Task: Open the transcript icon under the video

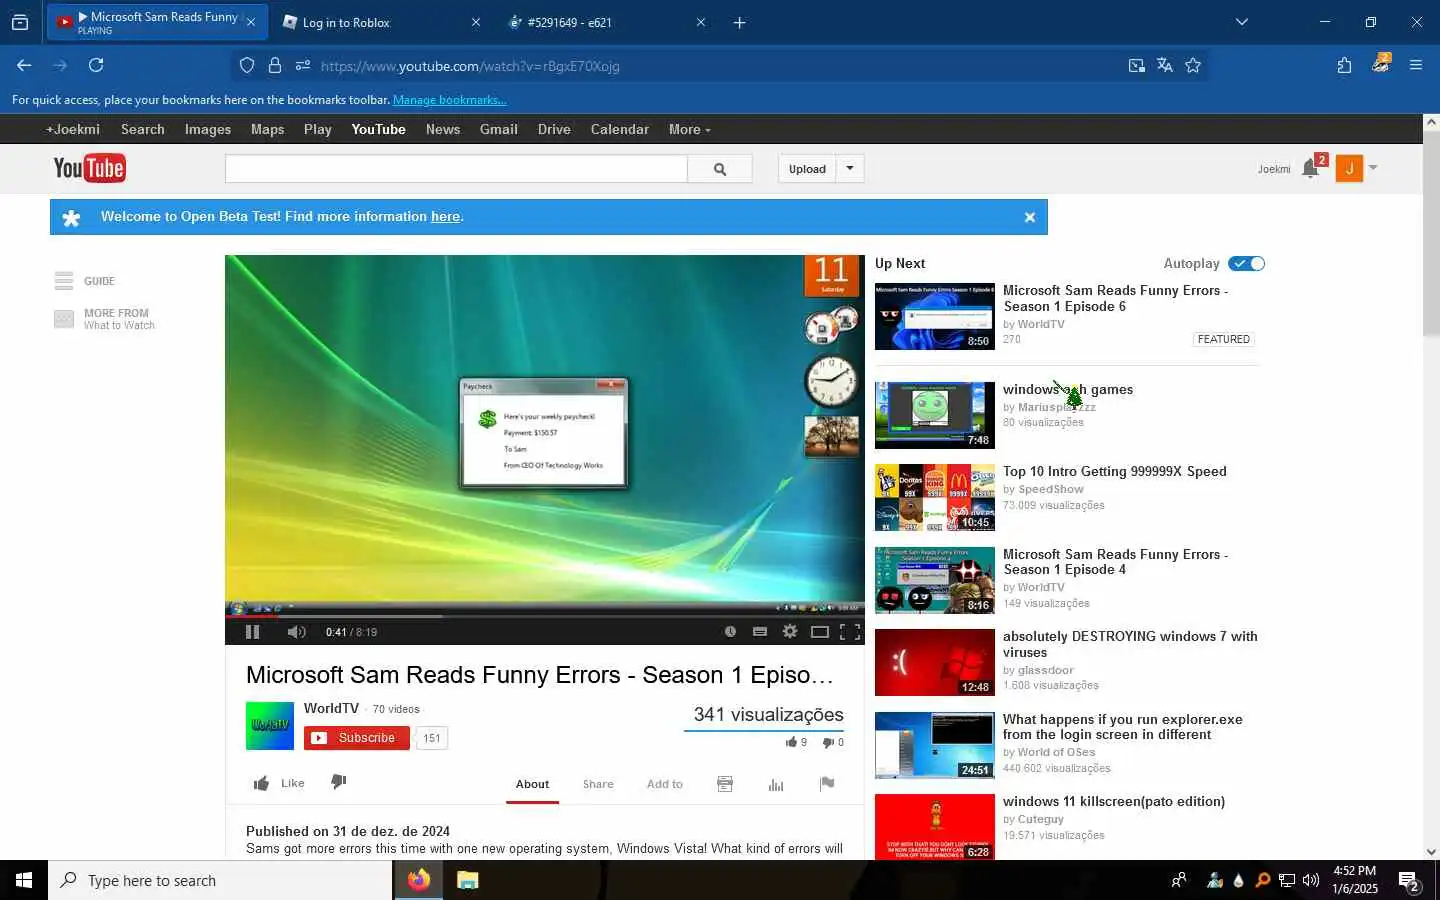Action: (x=725, y=784)
